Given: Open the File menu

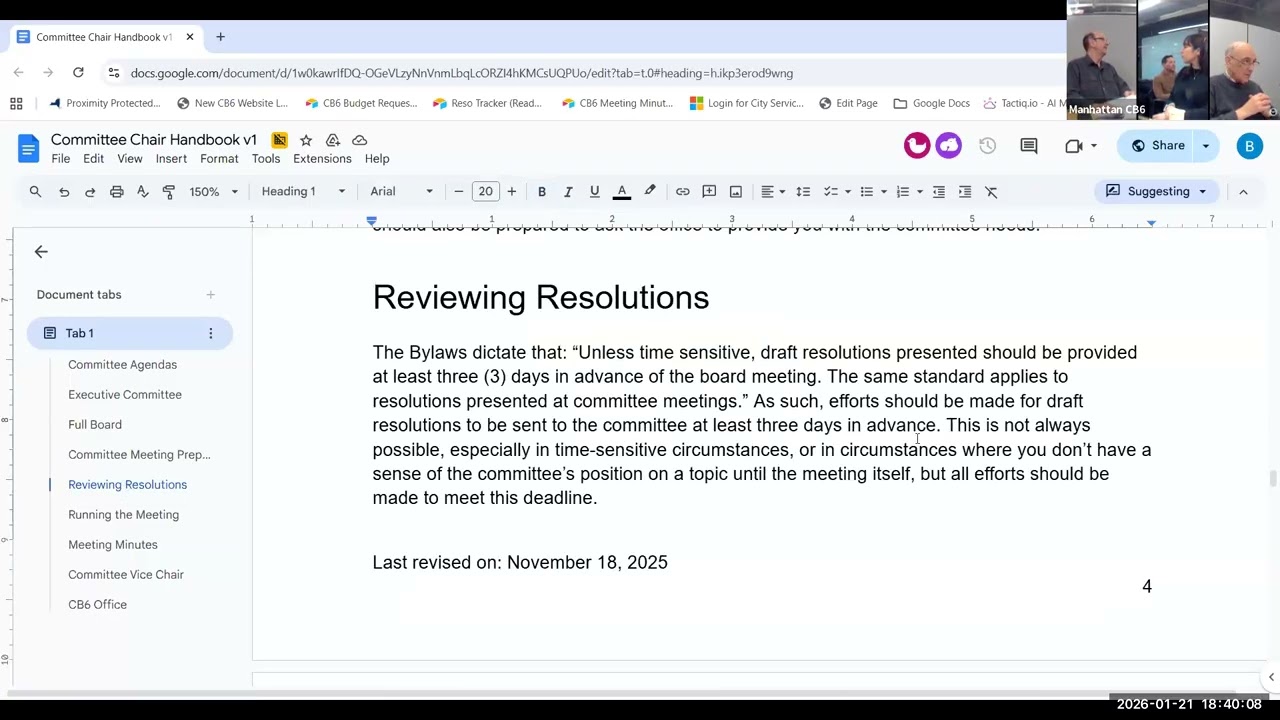Looking at the screenshot, I should [x=61, y=159].
